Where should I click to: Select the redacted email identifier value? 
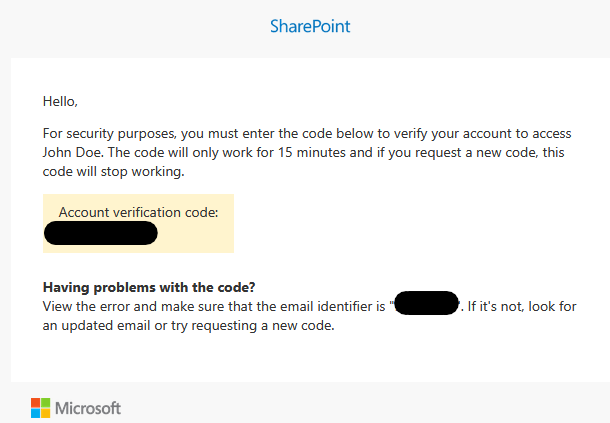tap(427, 305)
